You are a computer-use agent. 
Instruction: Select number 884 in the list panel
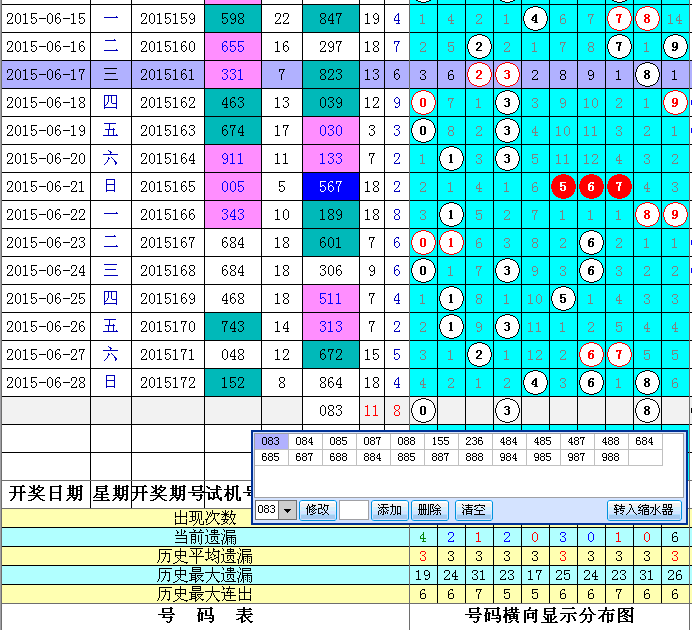(x=373, y=458)
